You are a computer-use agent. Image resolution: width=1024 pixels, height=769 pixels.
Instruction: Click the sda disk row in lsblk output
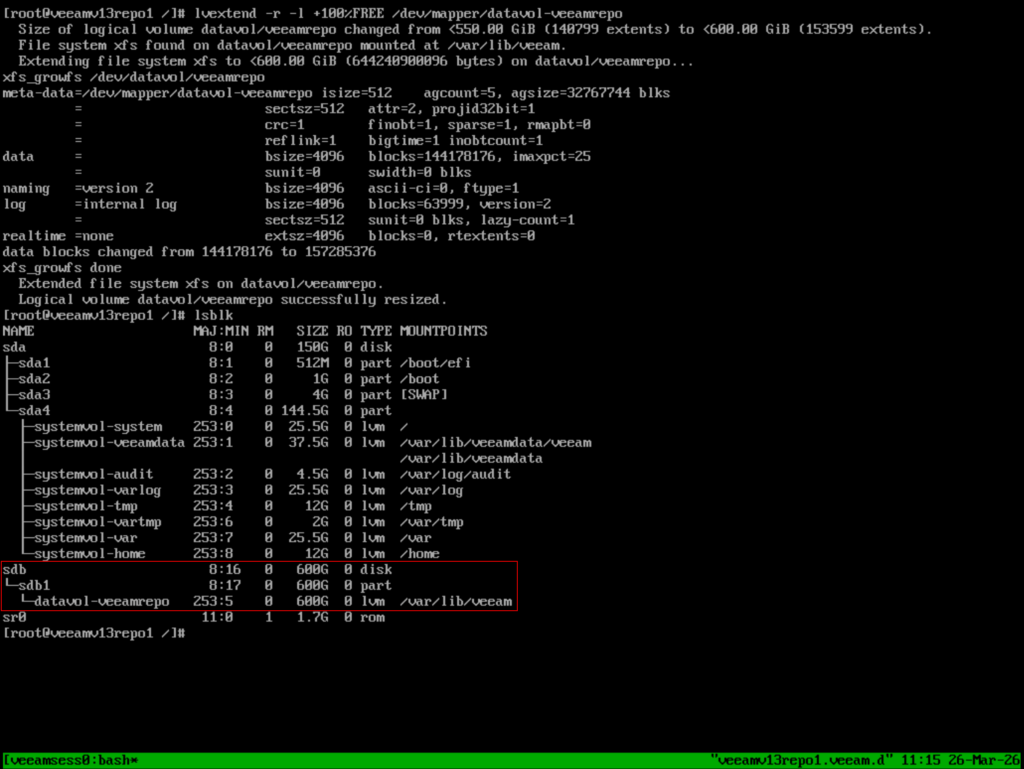click(x=15, y=346)
